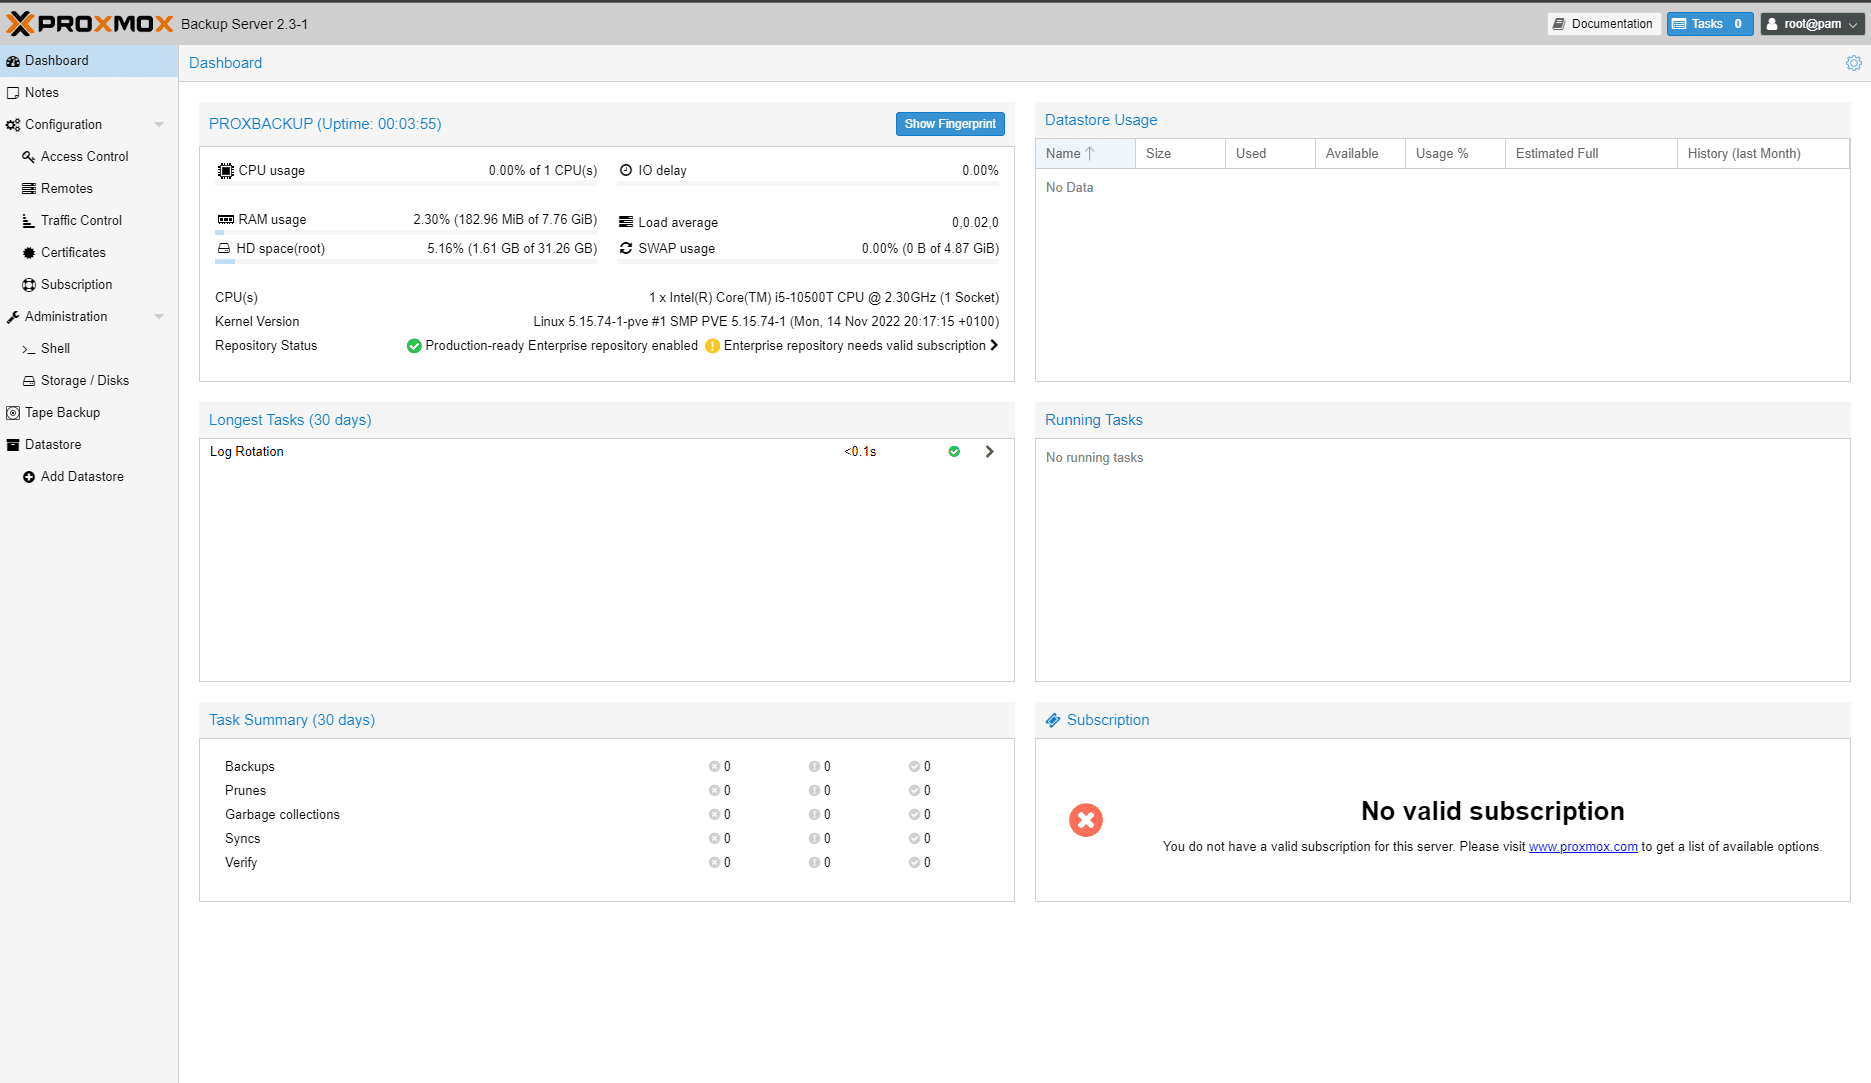1871x1083 pixels.
Task: Click the IO delay clock icon
Action: point(626,170)
